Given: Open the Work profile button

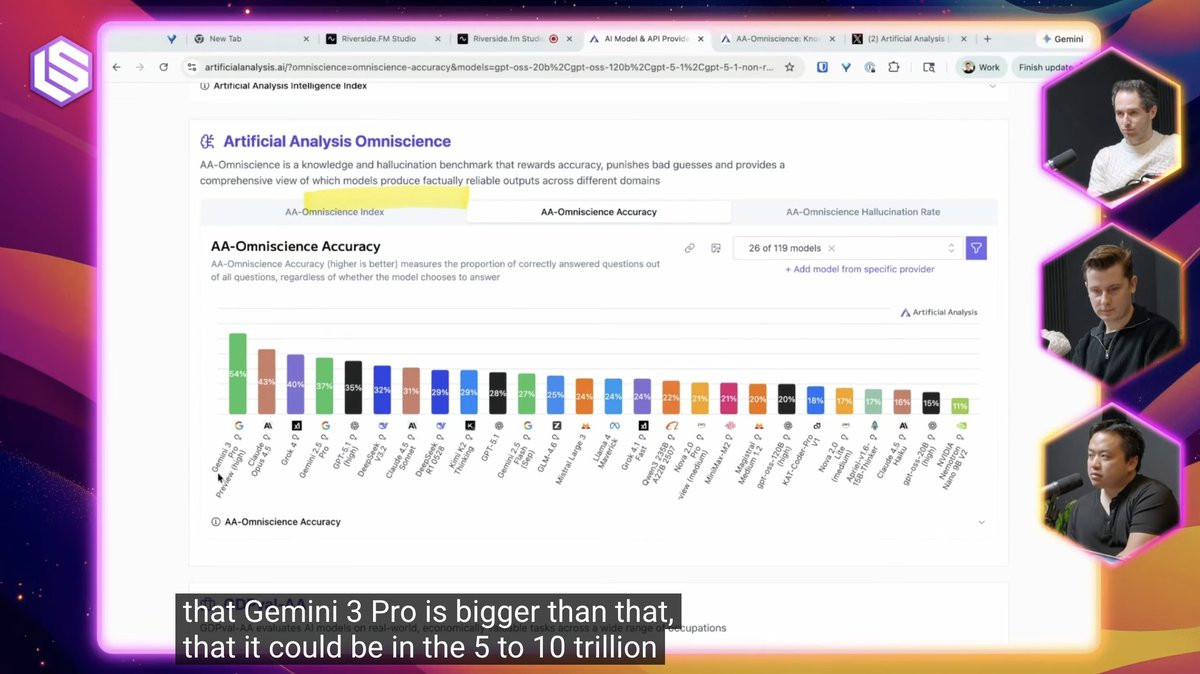Looking at the screenshot, I should tap(981, 67).
